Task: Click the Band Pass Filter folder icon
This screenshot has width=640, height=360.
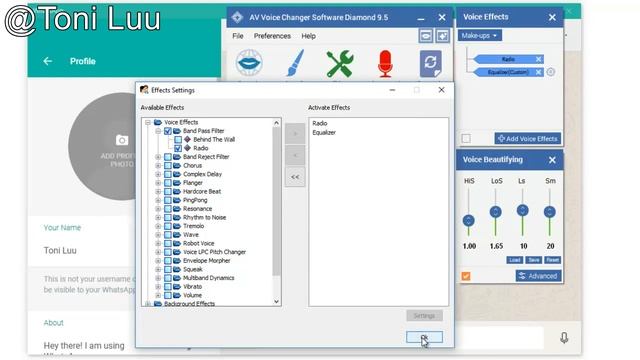Action: point(177,131)
